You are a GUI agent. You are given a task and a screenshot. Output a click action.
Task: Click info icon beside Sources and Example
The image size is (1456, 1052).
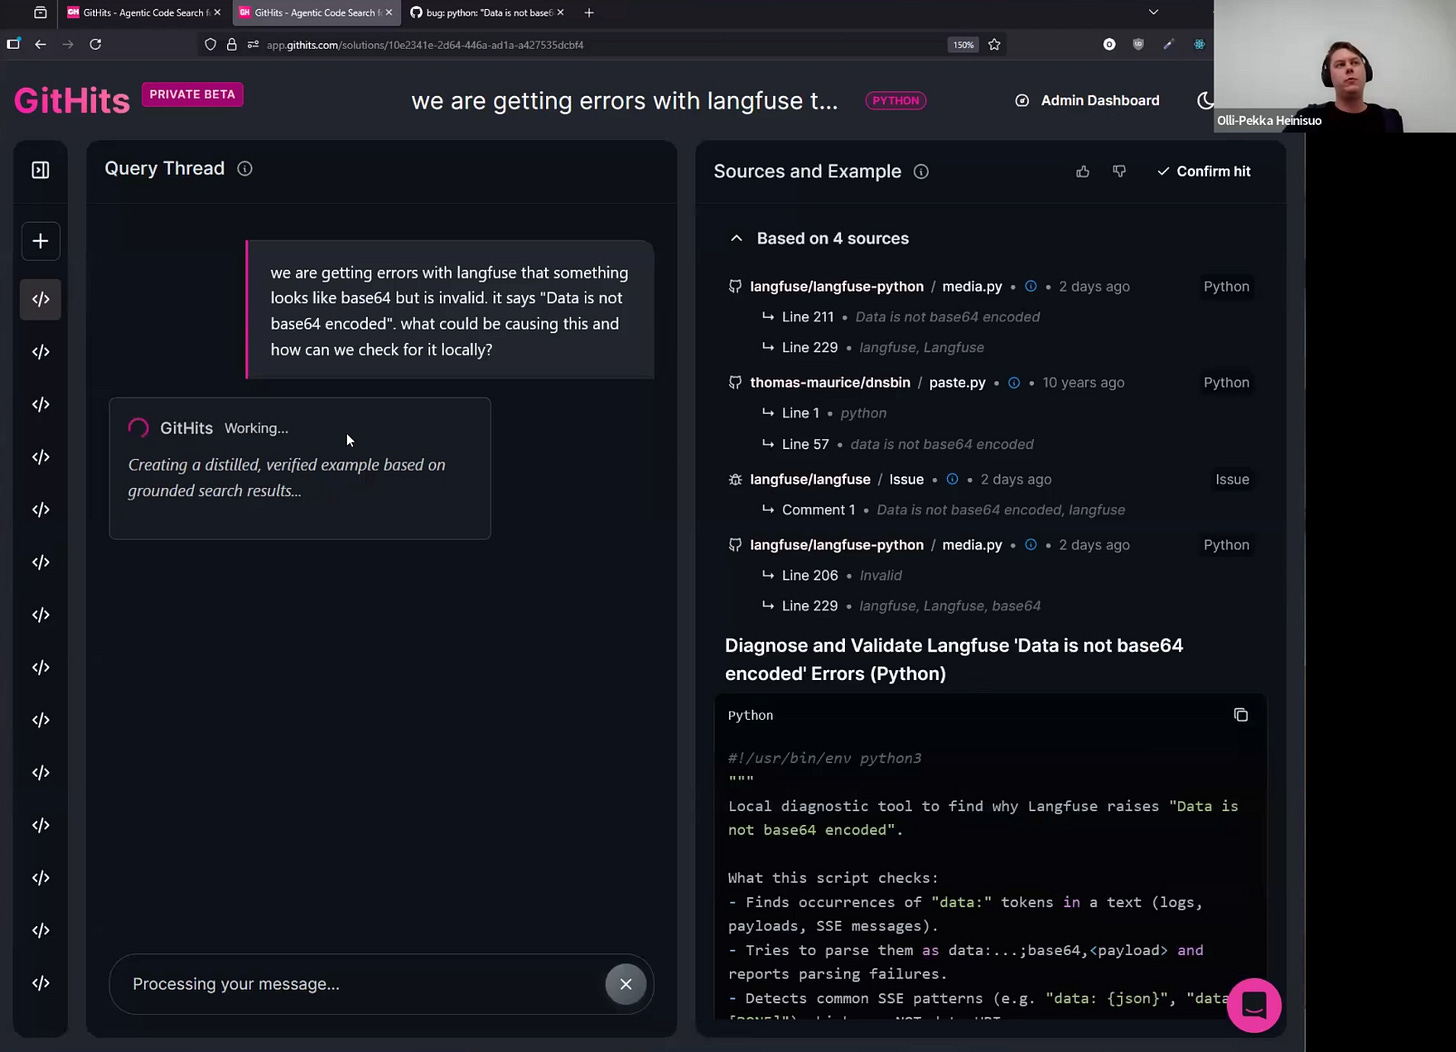coord(921,172)
